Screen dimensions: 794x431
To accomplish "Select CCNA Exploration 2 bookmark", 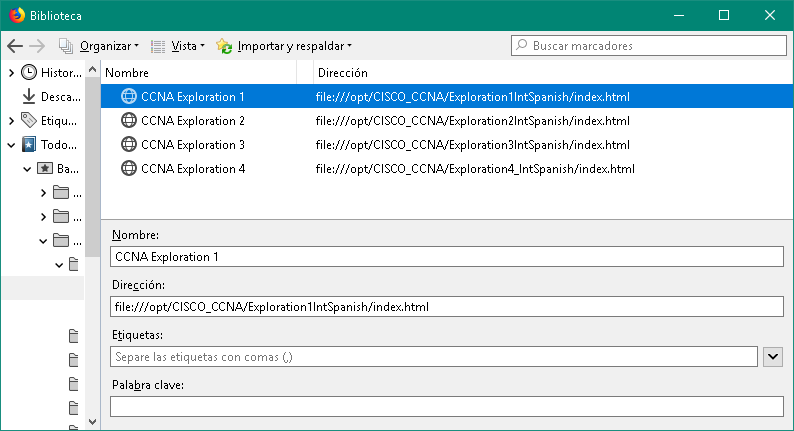I will (x=447, y=121).
